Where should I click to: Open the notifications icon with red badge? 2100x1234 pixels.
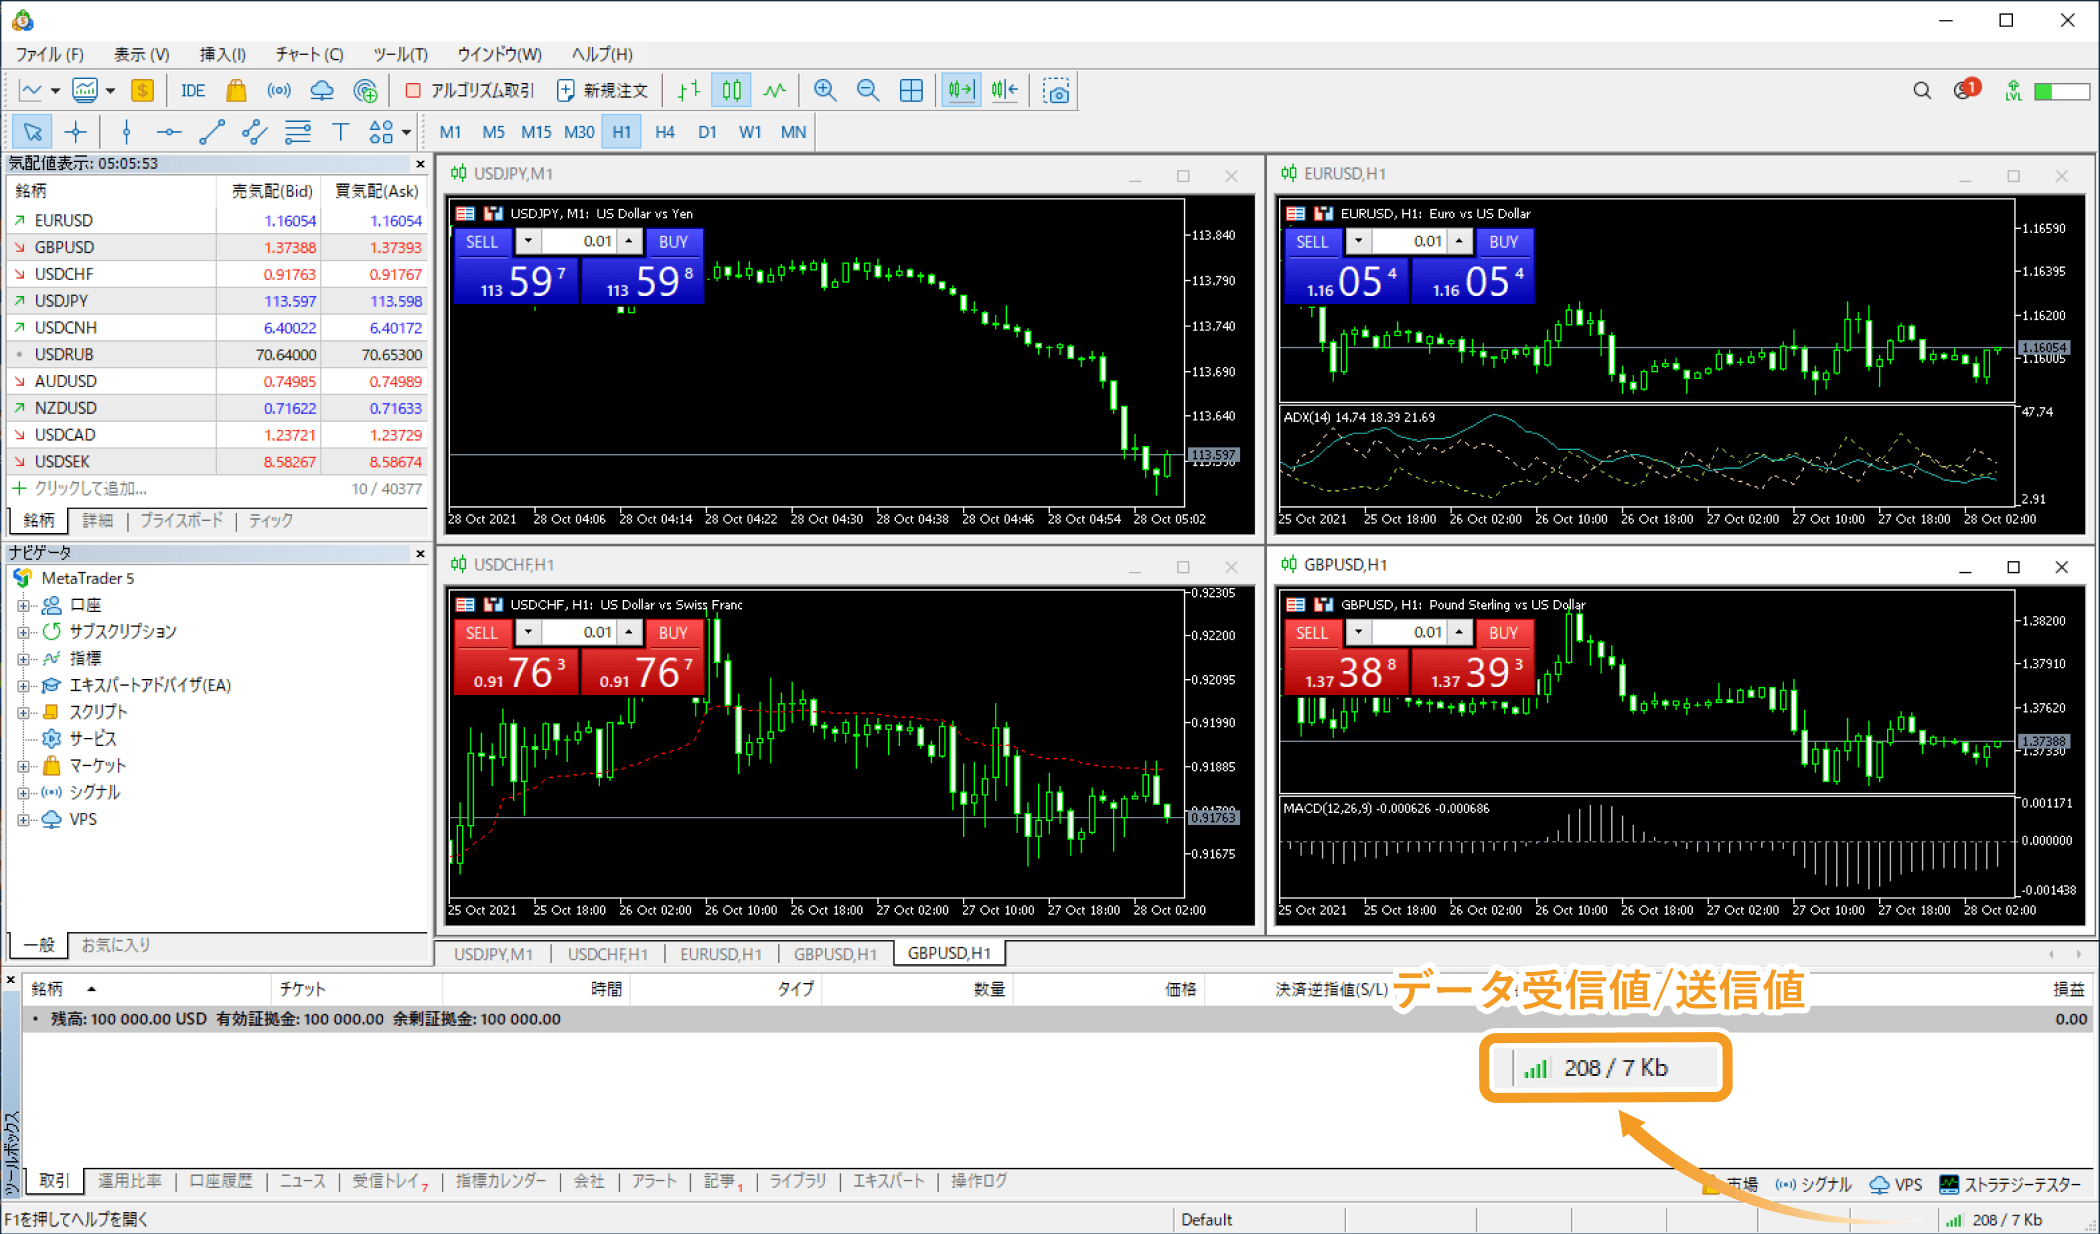click(x=1966, y=90)
